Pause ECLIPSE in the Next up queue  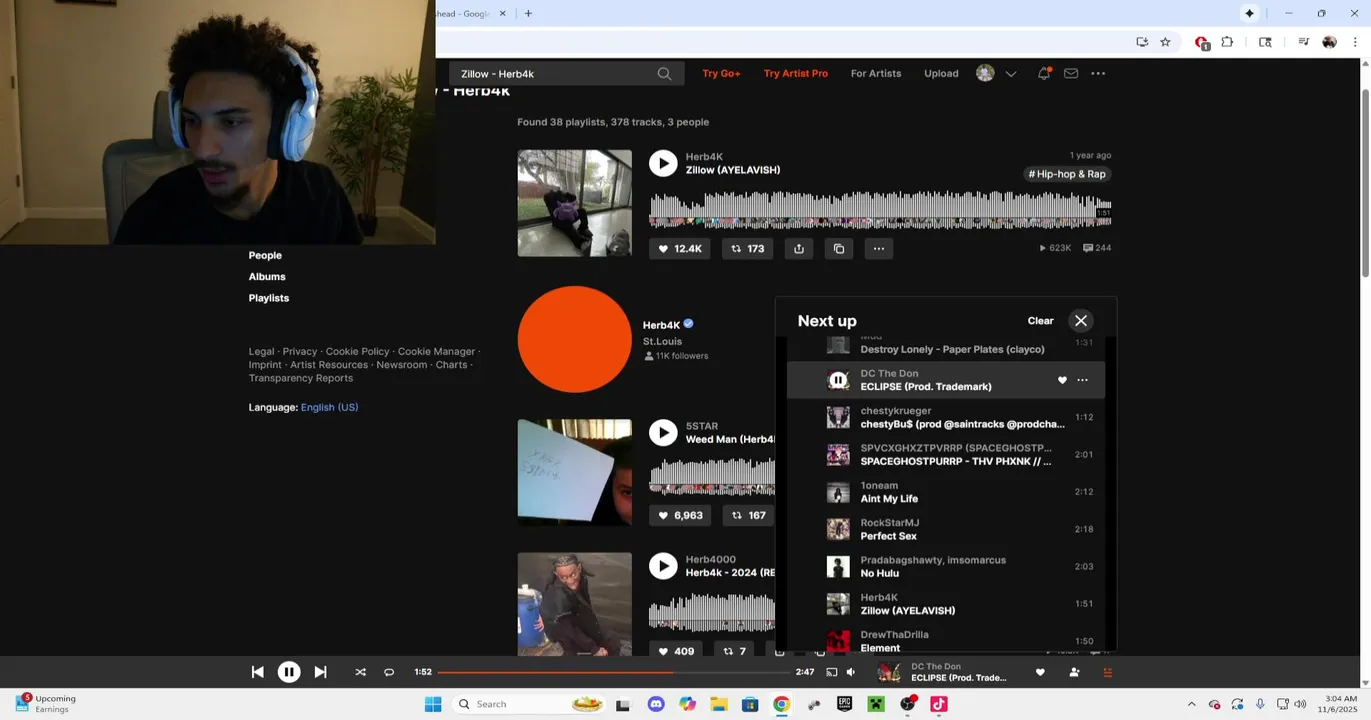838,380
